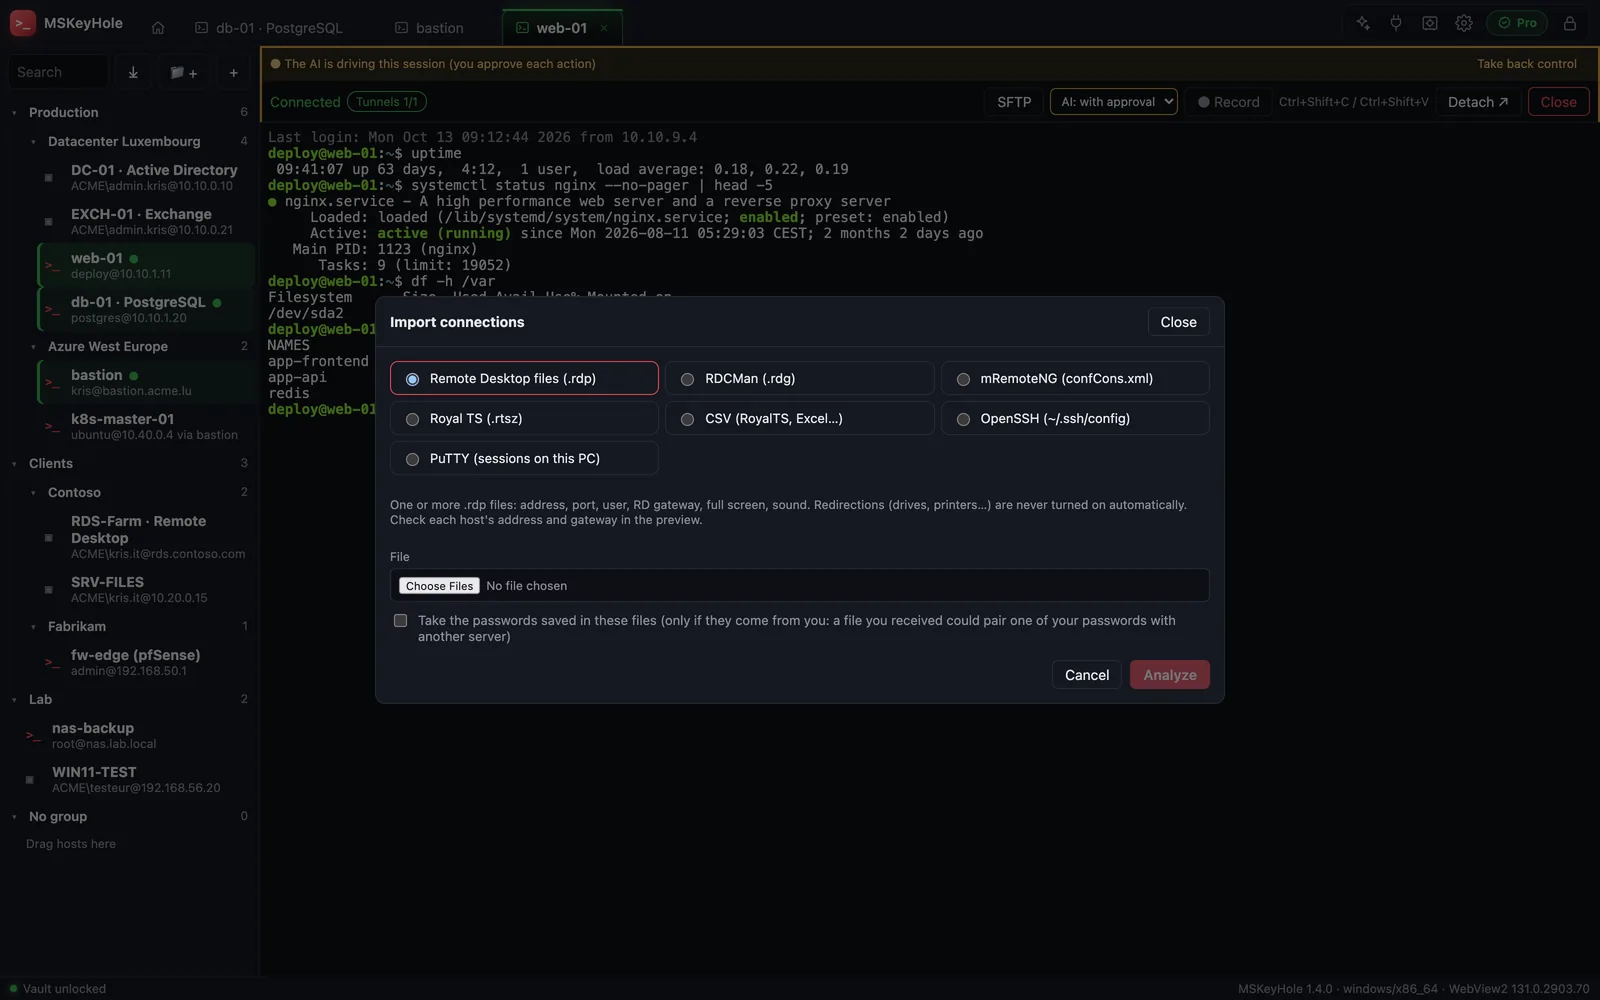Select PuTTY sessions on this PC

[x=524, y=458]
